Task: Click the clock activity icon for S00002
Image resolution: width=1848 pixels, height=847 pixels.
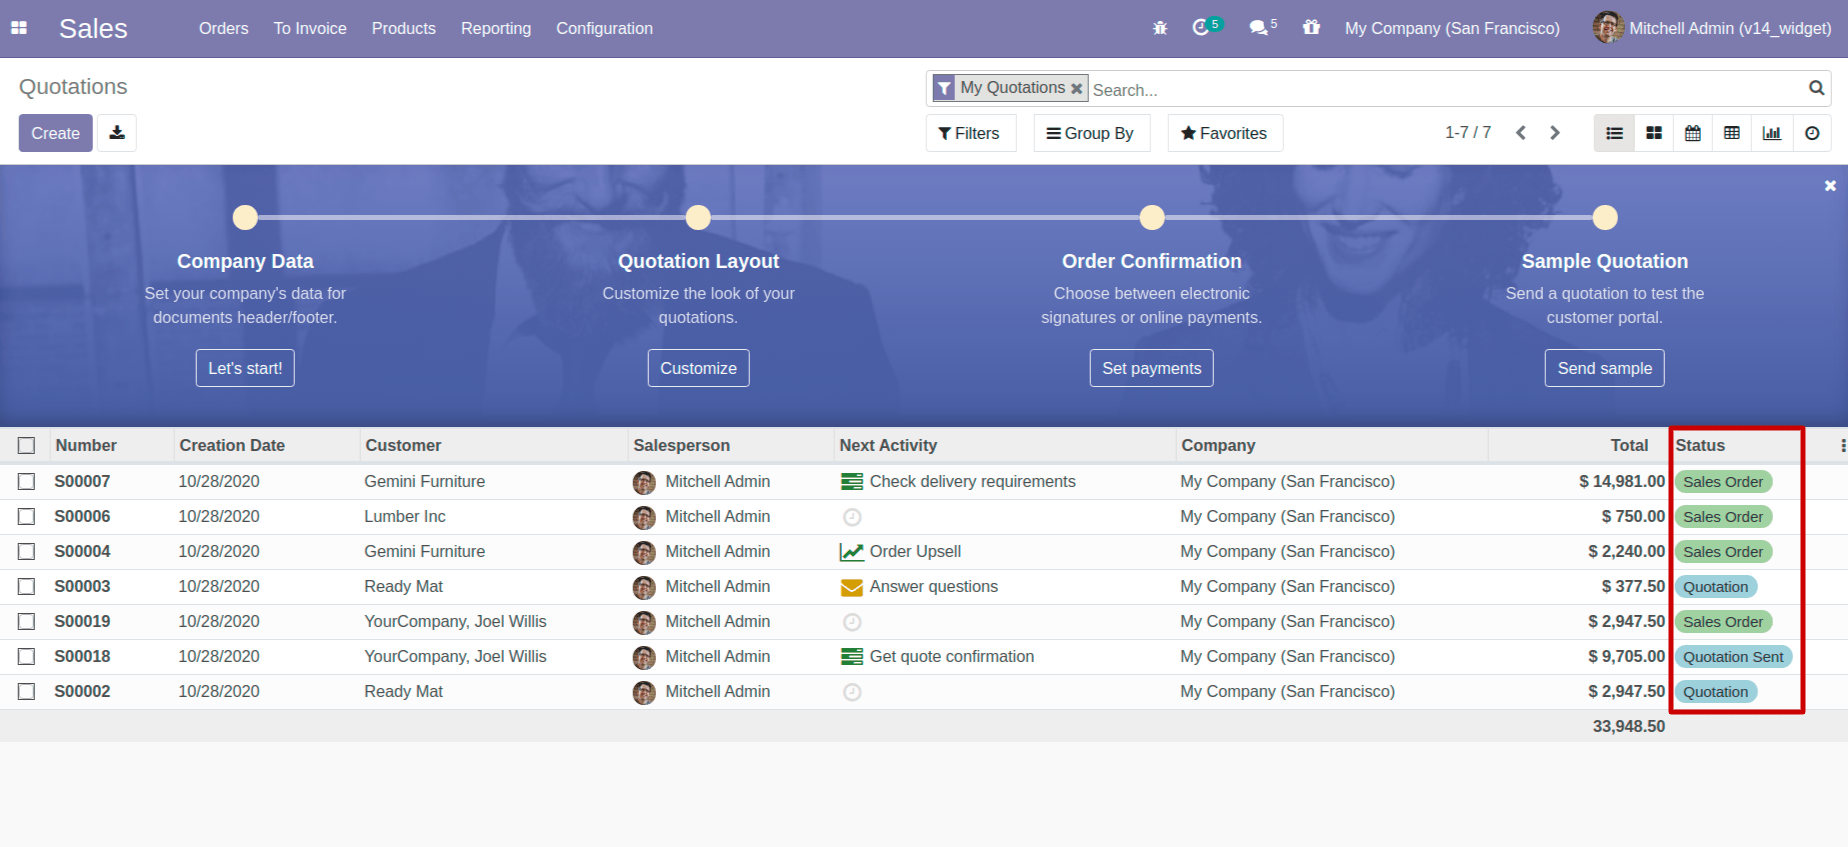Action: [x=852, y=692]
